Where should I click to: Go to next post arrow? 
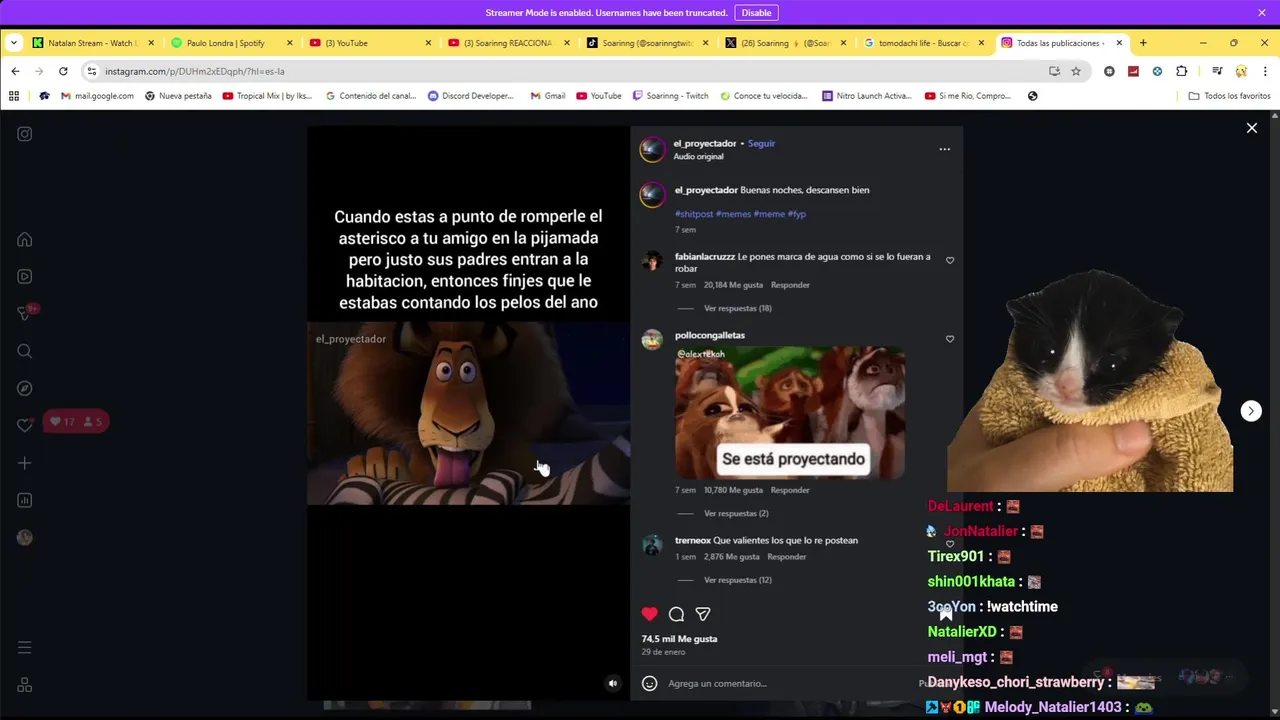click(x=1251, y=411)
